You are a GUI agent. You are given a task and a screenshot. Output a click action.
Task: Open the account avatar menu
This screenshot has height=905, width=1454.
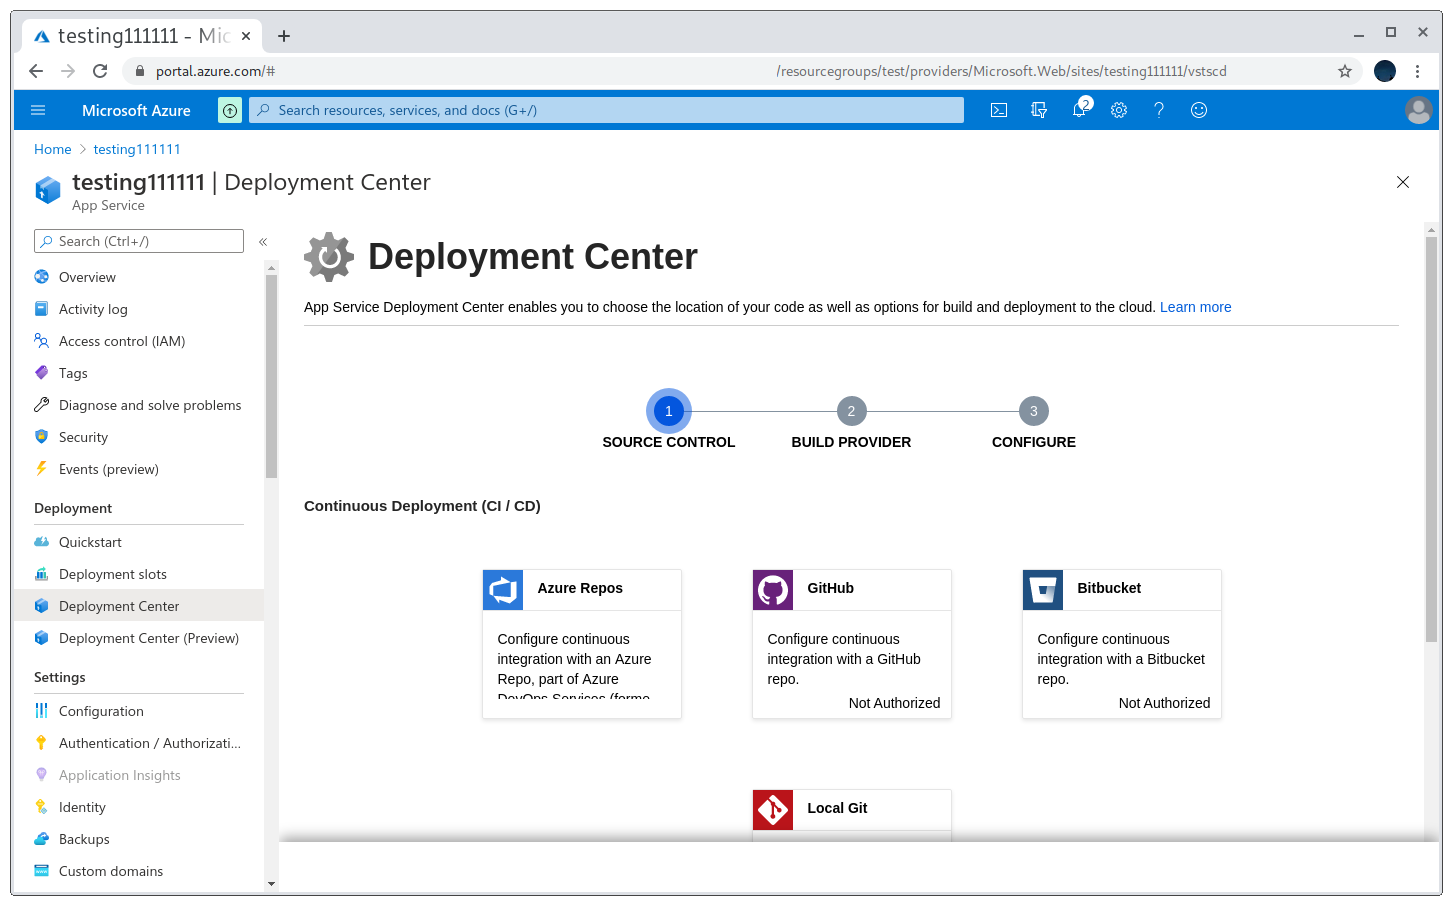(x=1418, y=110)
